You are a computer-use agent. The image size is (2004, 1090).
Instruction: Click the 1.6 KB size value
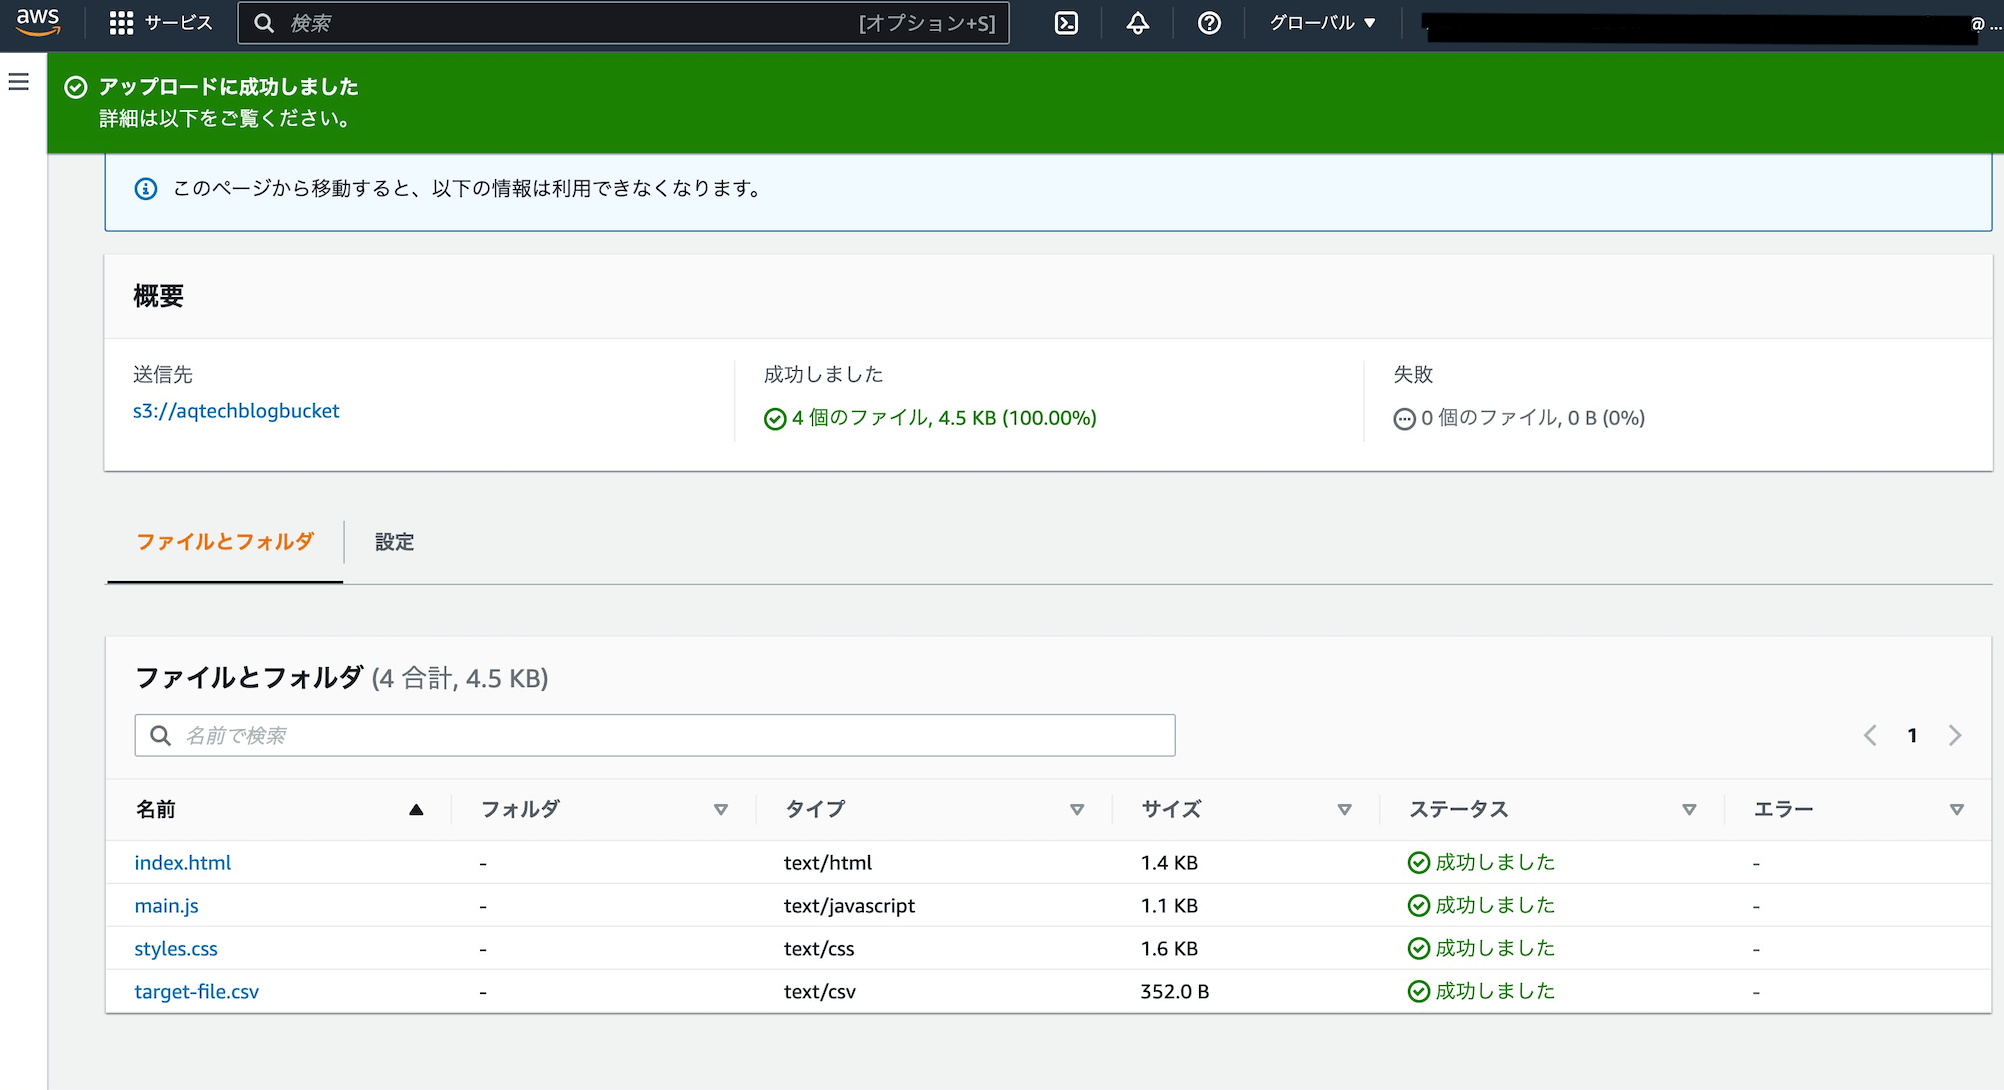pyautogui.click(x=1170, y=949)
